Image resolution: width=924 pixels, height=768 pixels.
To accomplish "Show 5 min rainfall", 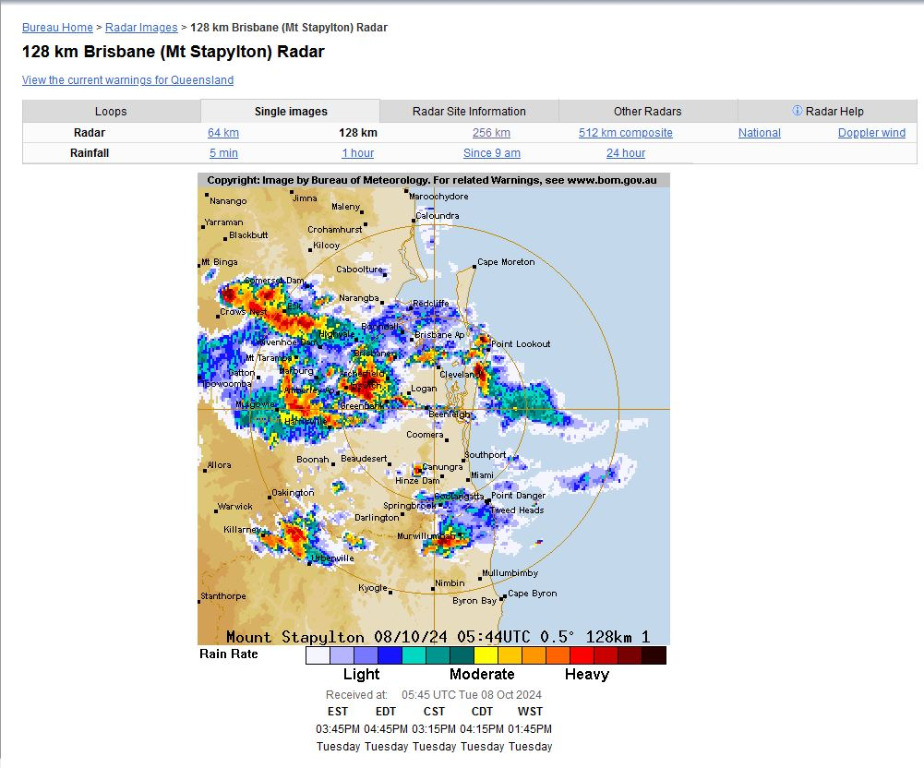I will pyautogui.click(x=223, y=153).
